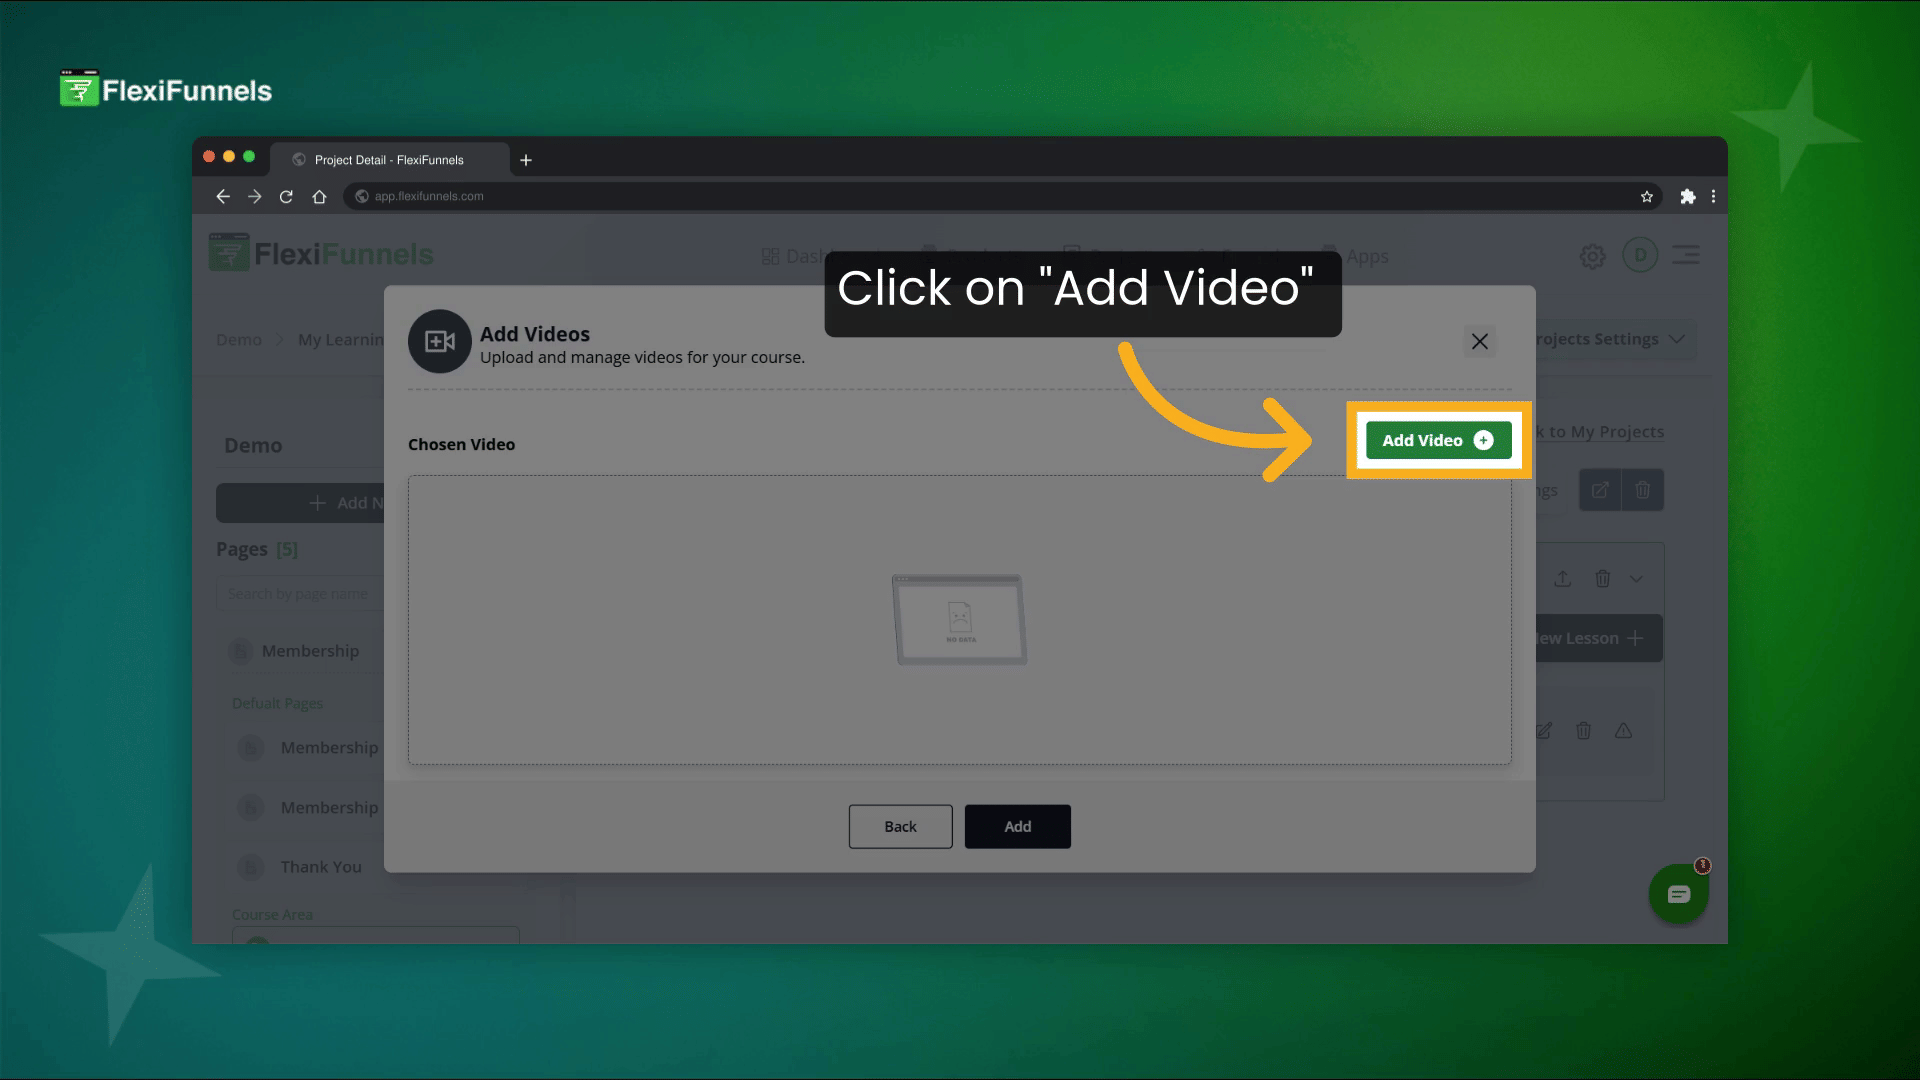
Task: Select the Project Detail browser tab
Action: click(x=389, y=160)
